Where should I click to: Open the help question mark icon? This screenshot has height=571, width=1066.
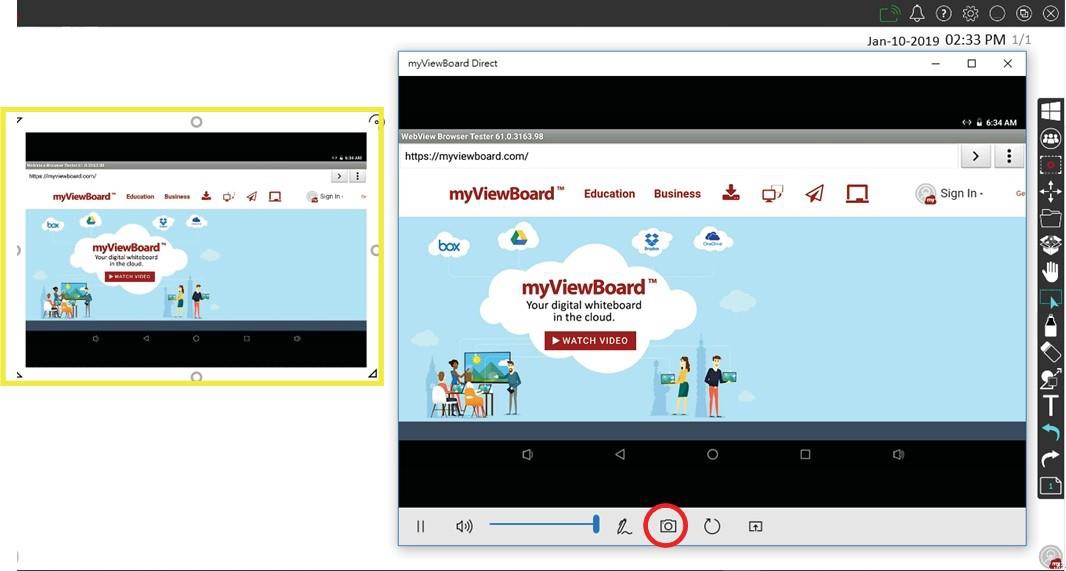[x=943, y=14]
